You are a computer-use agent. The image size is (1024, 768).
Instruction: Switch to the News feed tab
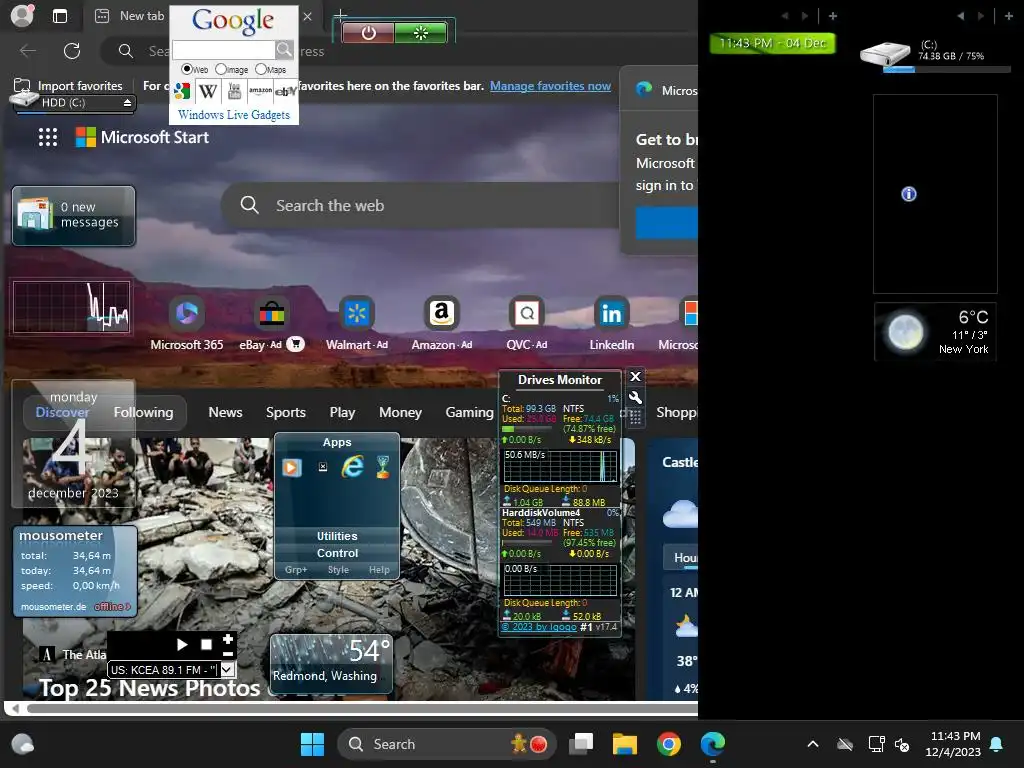pos(225,412)
